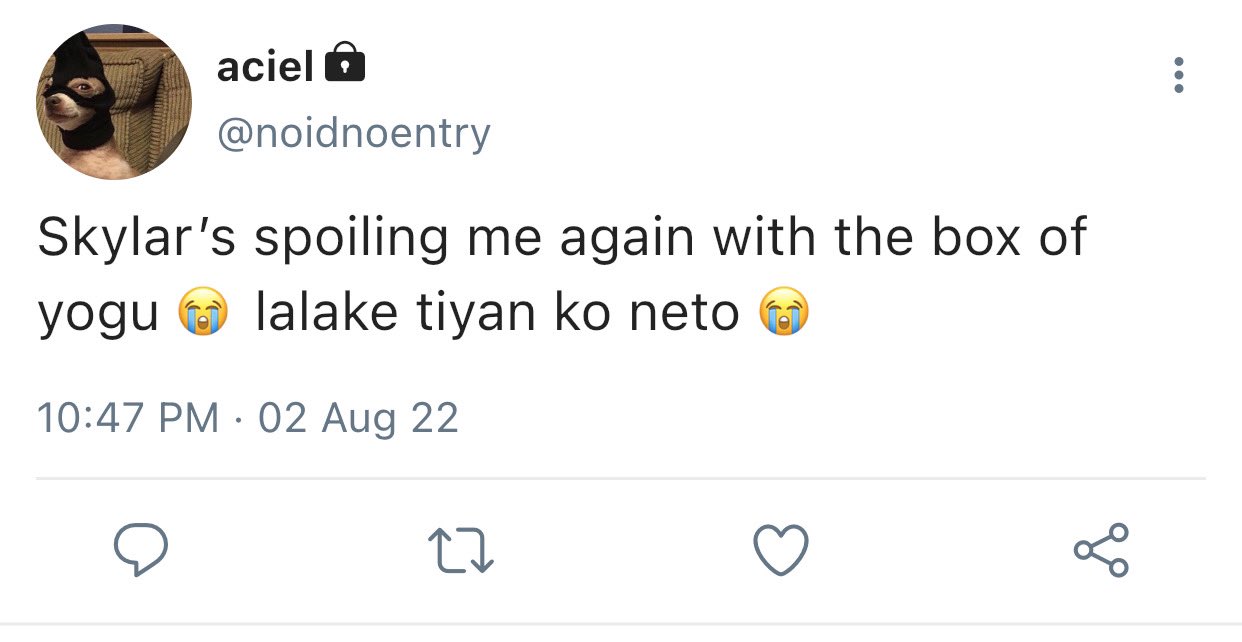Screen dimensions: 1242x642
Task: Like the tweet with the heart icon
Action: (x=780, y=551)
